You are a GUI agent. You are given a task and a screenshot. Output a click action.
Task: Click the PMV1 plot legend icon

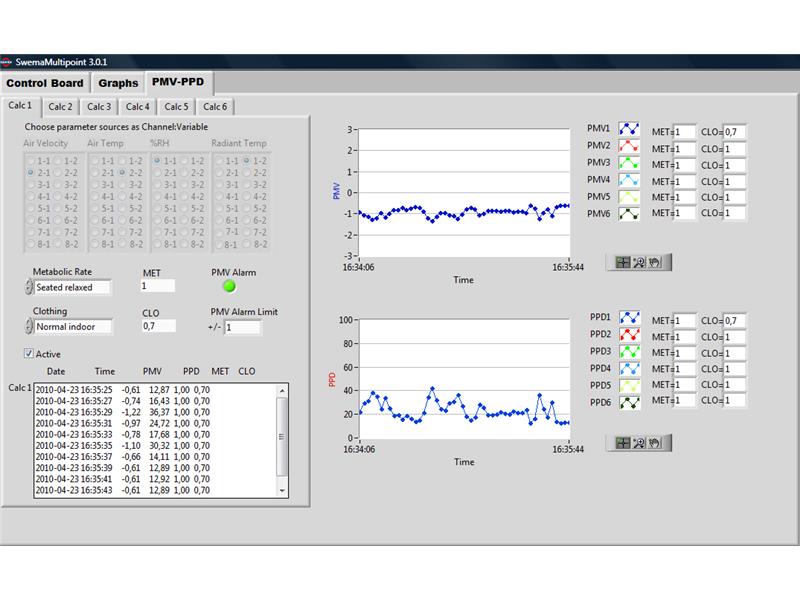[x=629, y=129]
